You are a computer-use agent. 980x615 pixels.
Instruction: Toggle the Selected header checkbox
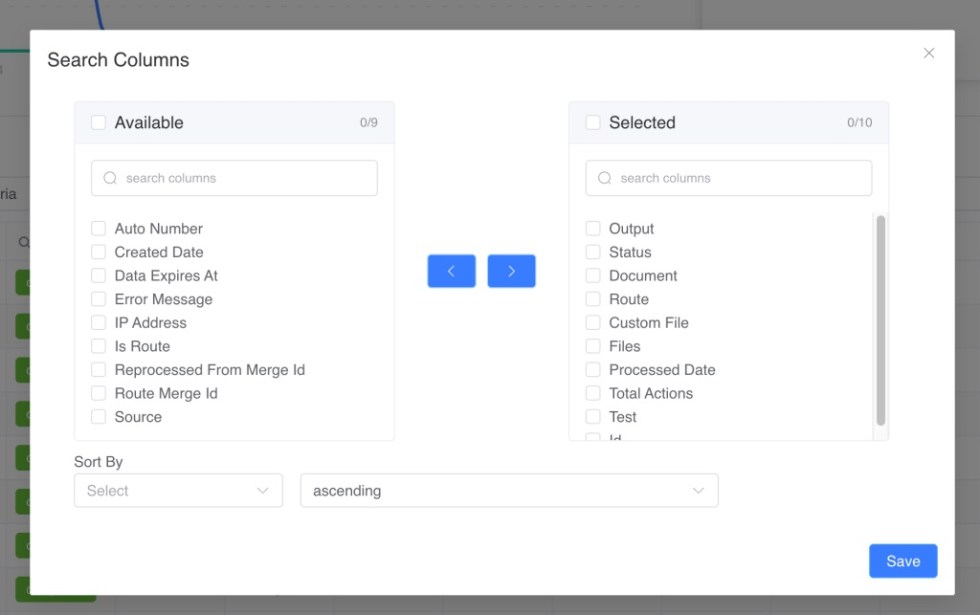point(593,122)
